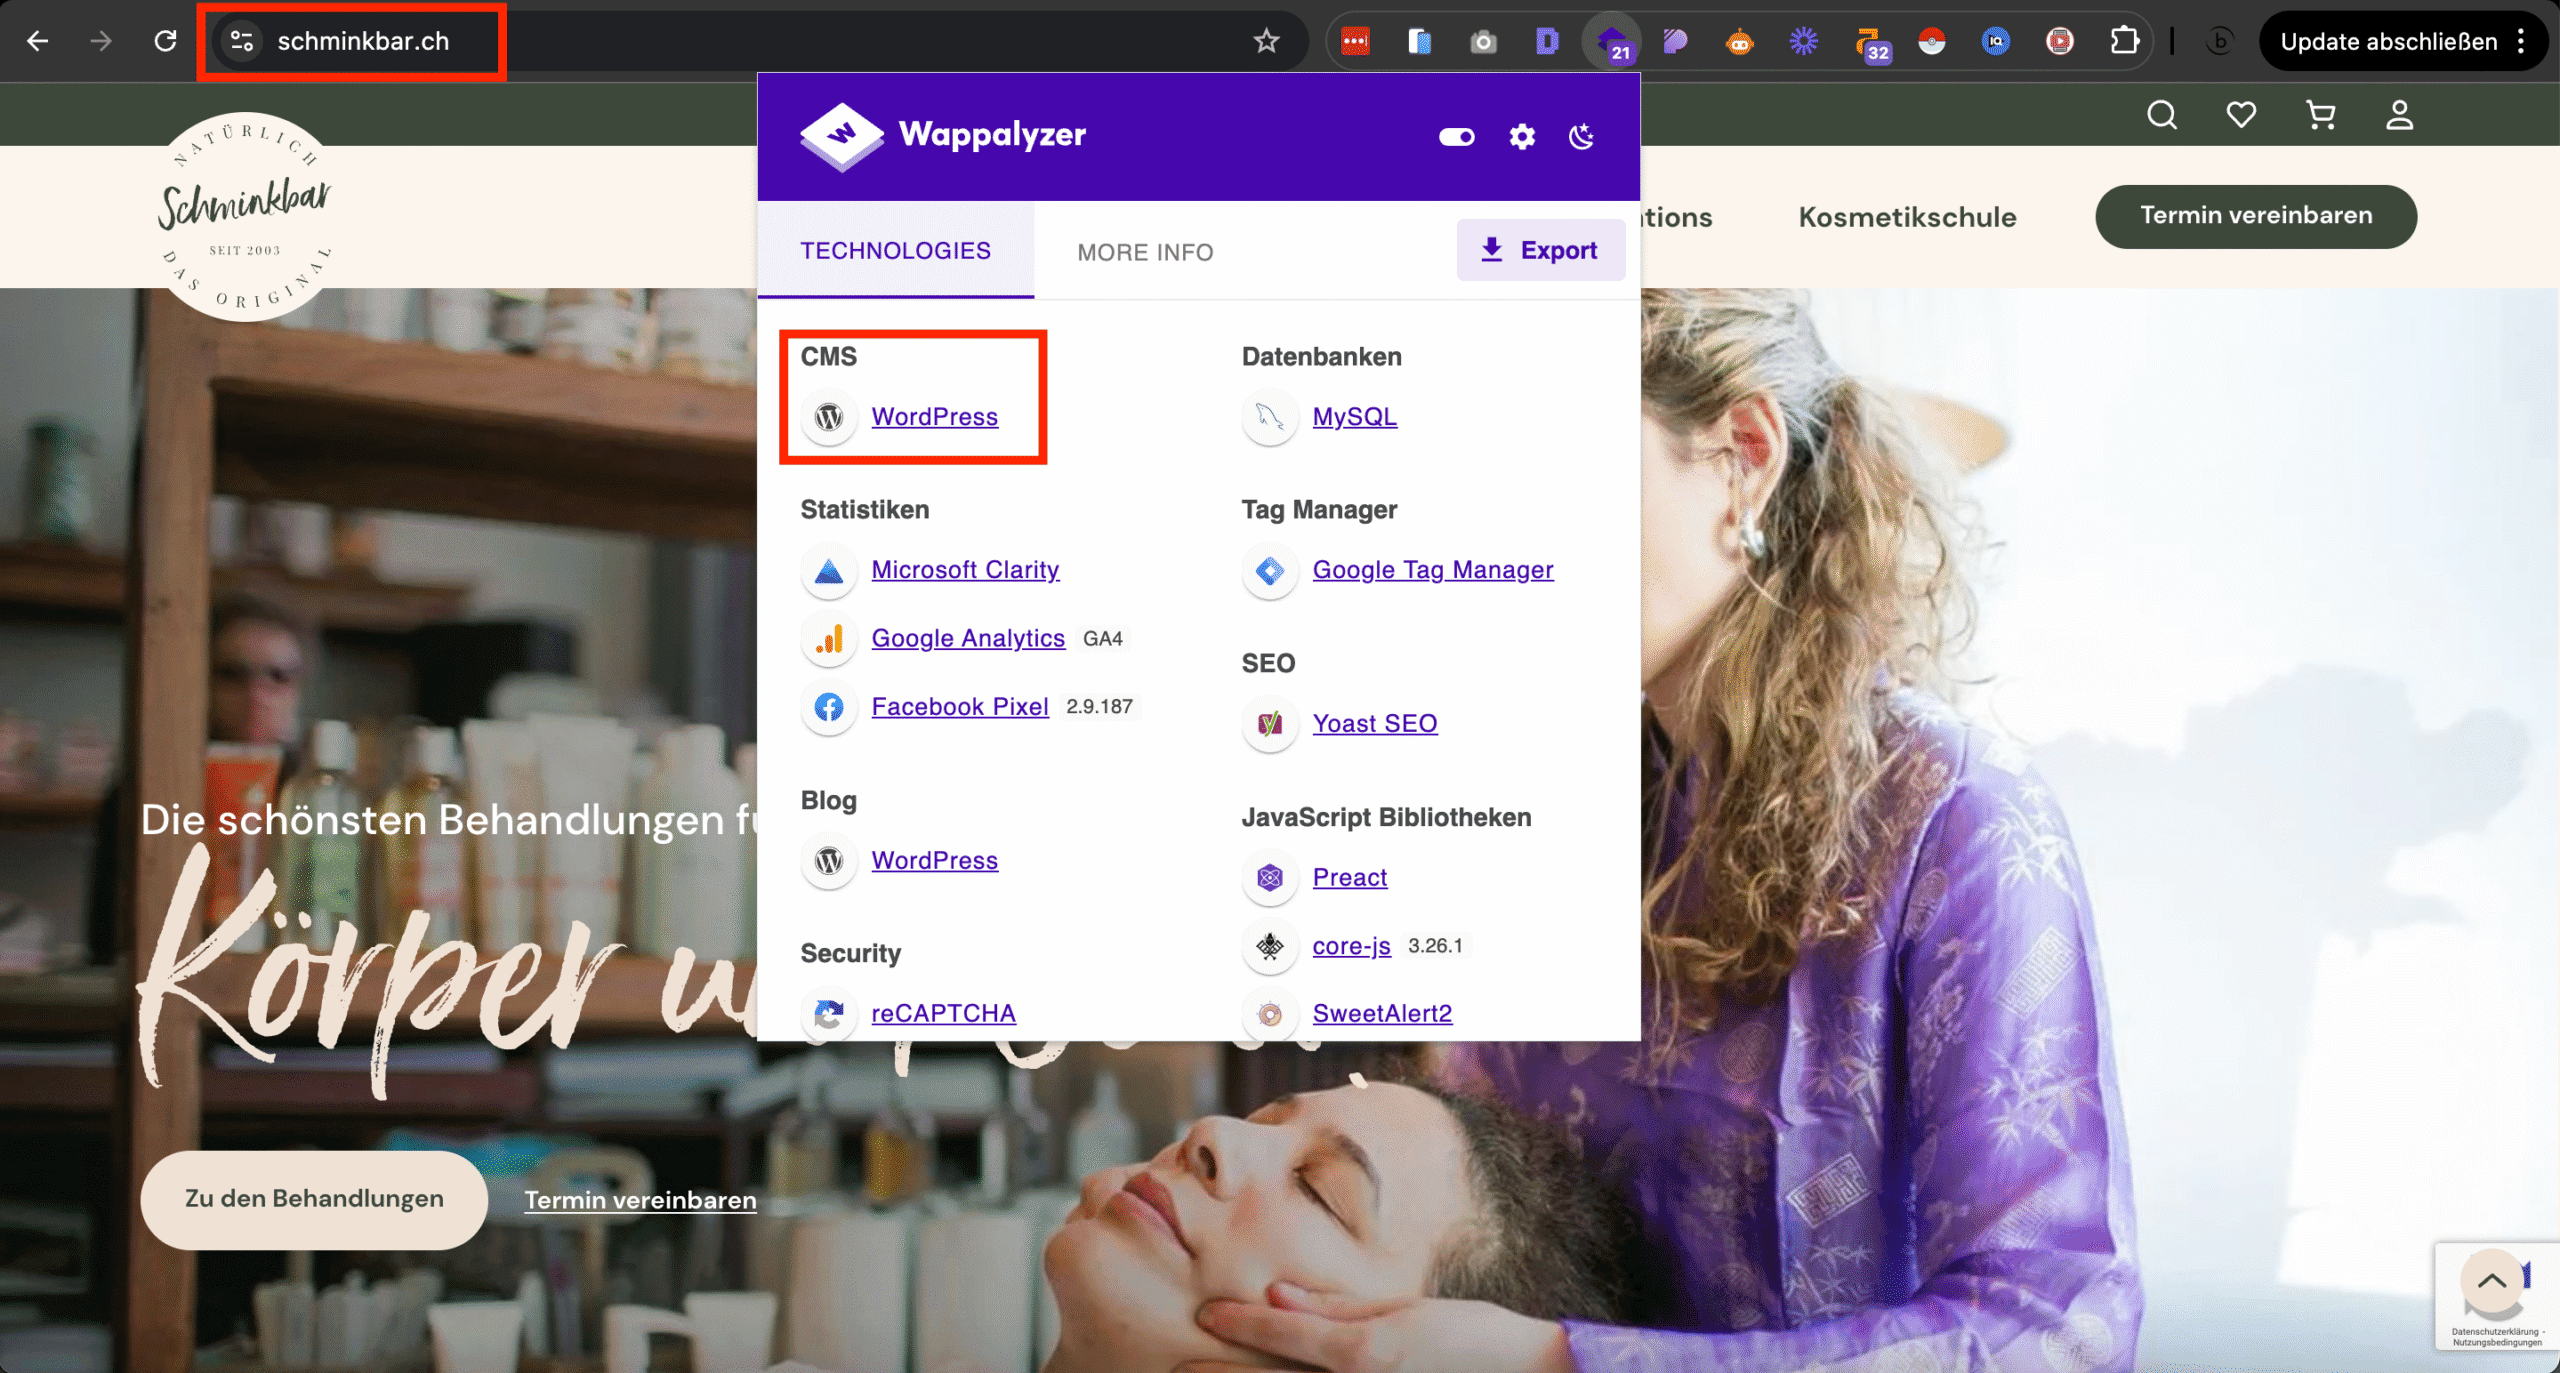Screen dimensions: 2560x1373
Task: Click the Facebook Pixel icon
Action: (x=828, y=707)
